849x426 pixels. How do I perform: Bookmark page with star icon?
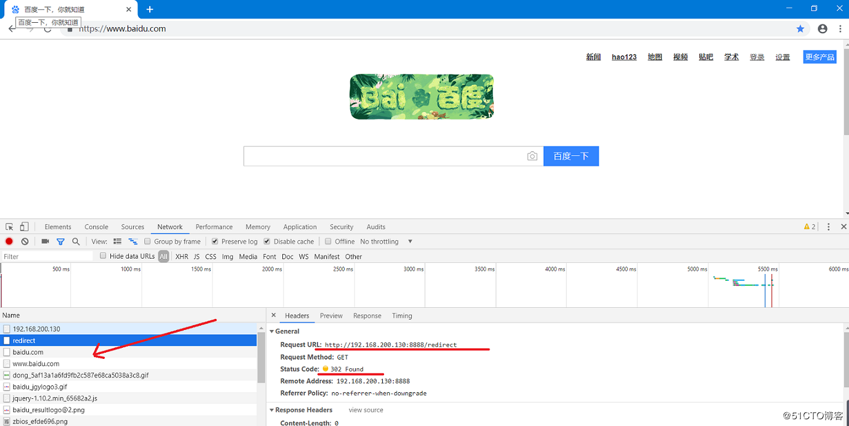point(800,29)
